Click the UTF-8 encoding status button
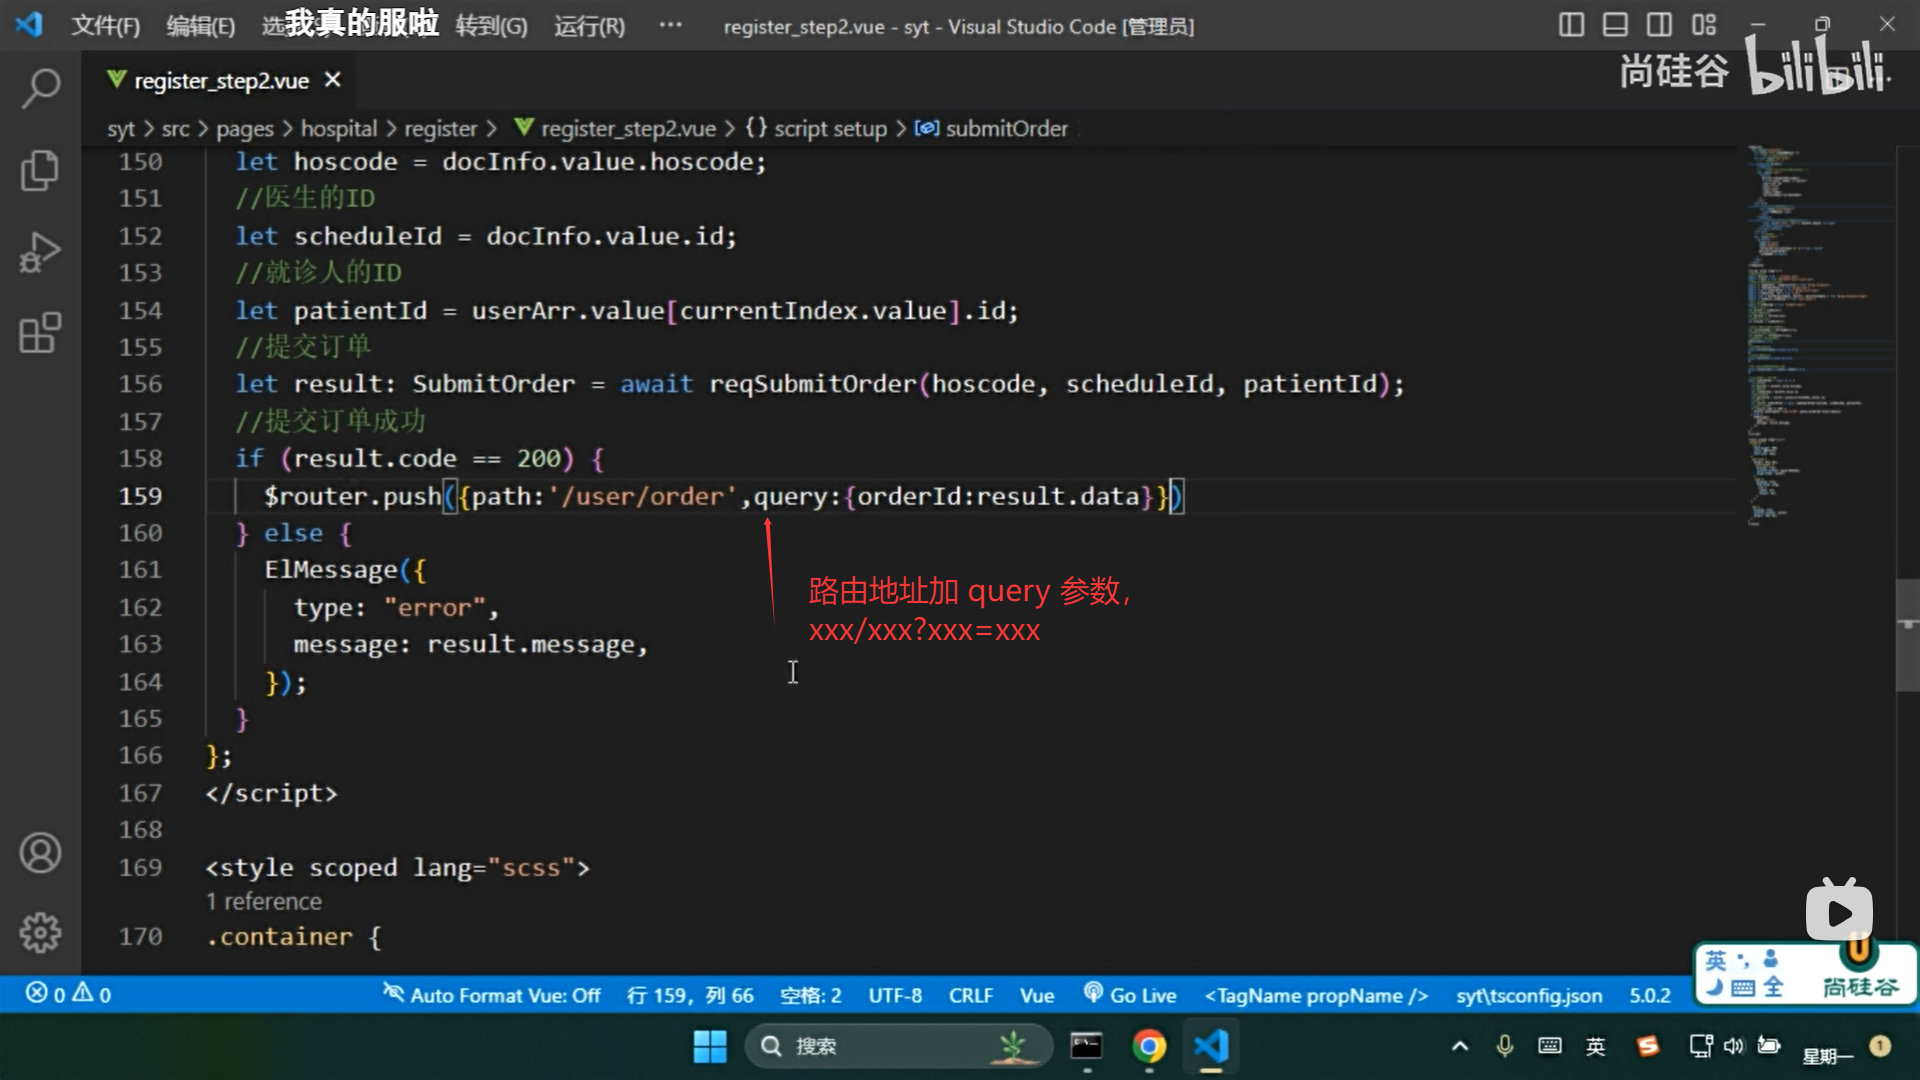 tap(895, 995)
